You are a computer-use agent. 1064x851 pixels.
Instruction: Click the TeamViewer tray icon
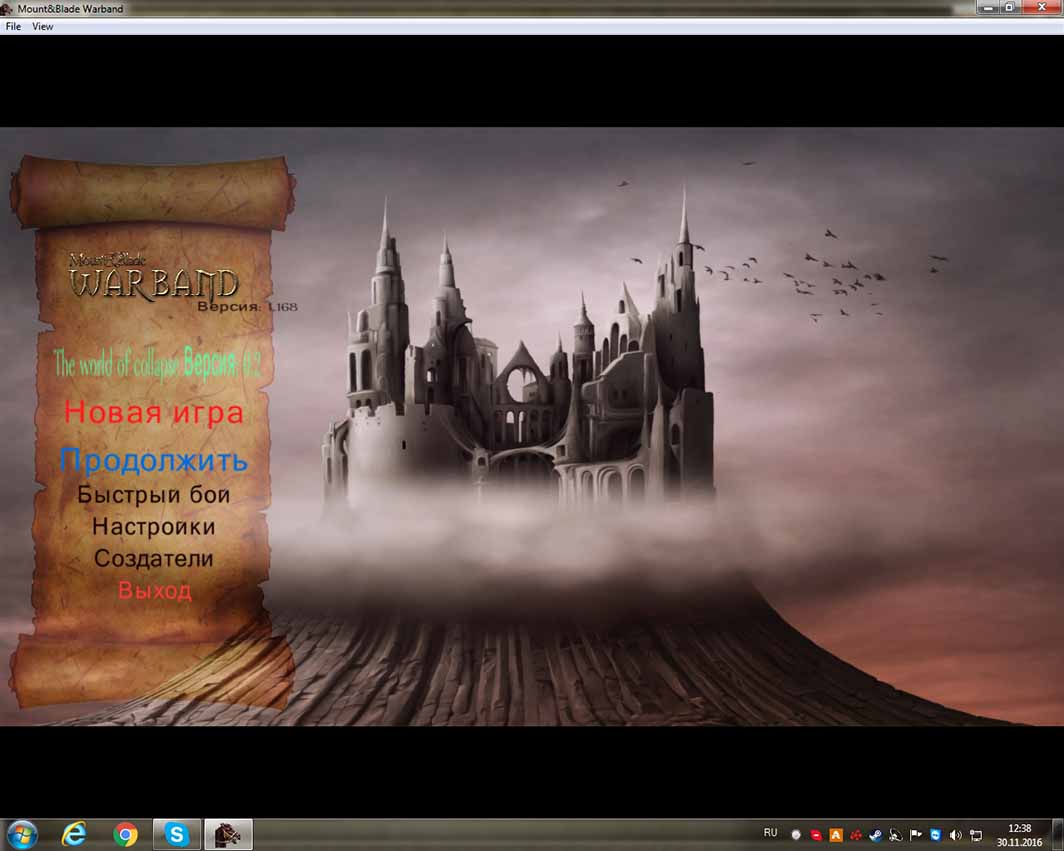935,834
